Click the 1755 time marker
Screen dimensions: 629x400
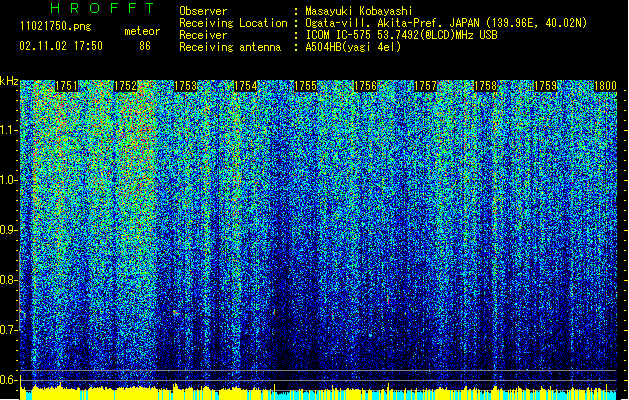(306, 86)
